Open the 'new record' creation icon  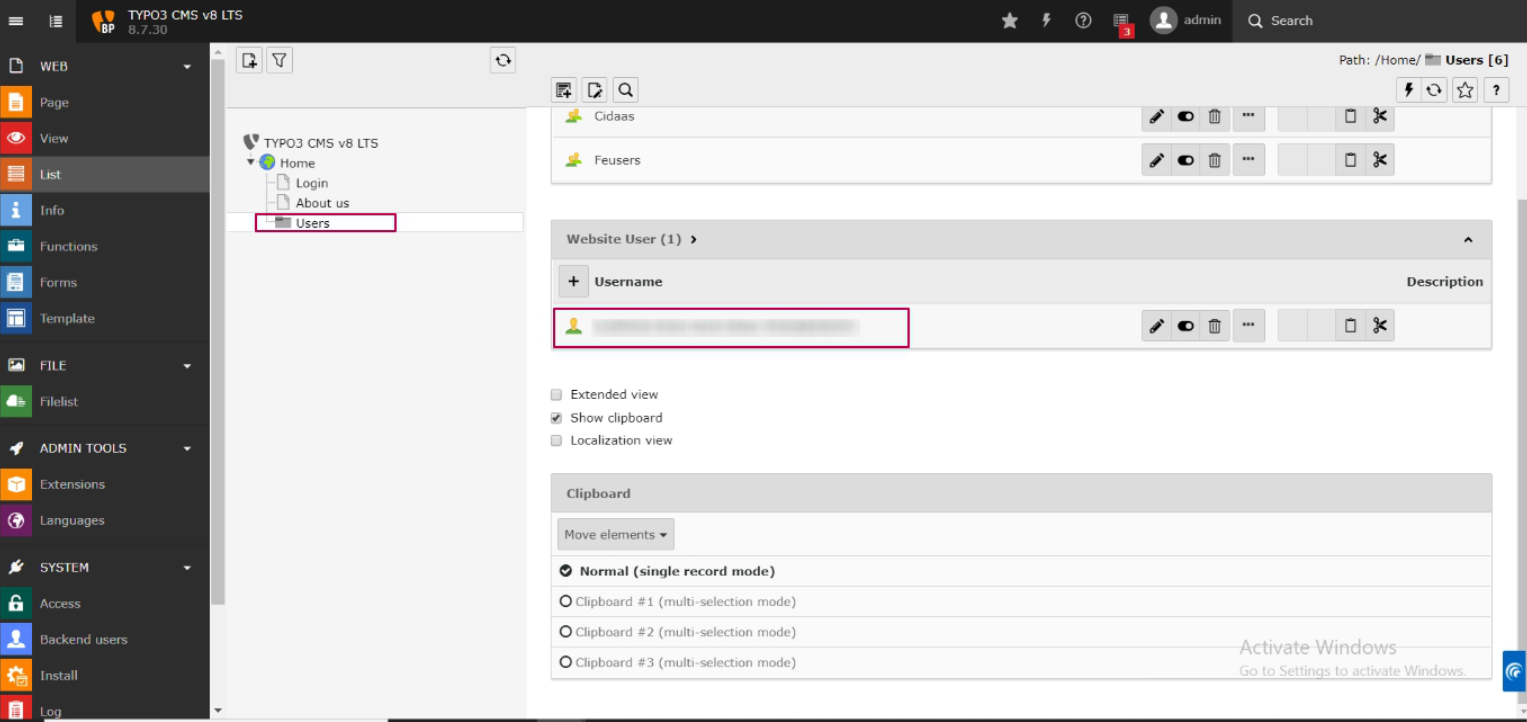563,89
